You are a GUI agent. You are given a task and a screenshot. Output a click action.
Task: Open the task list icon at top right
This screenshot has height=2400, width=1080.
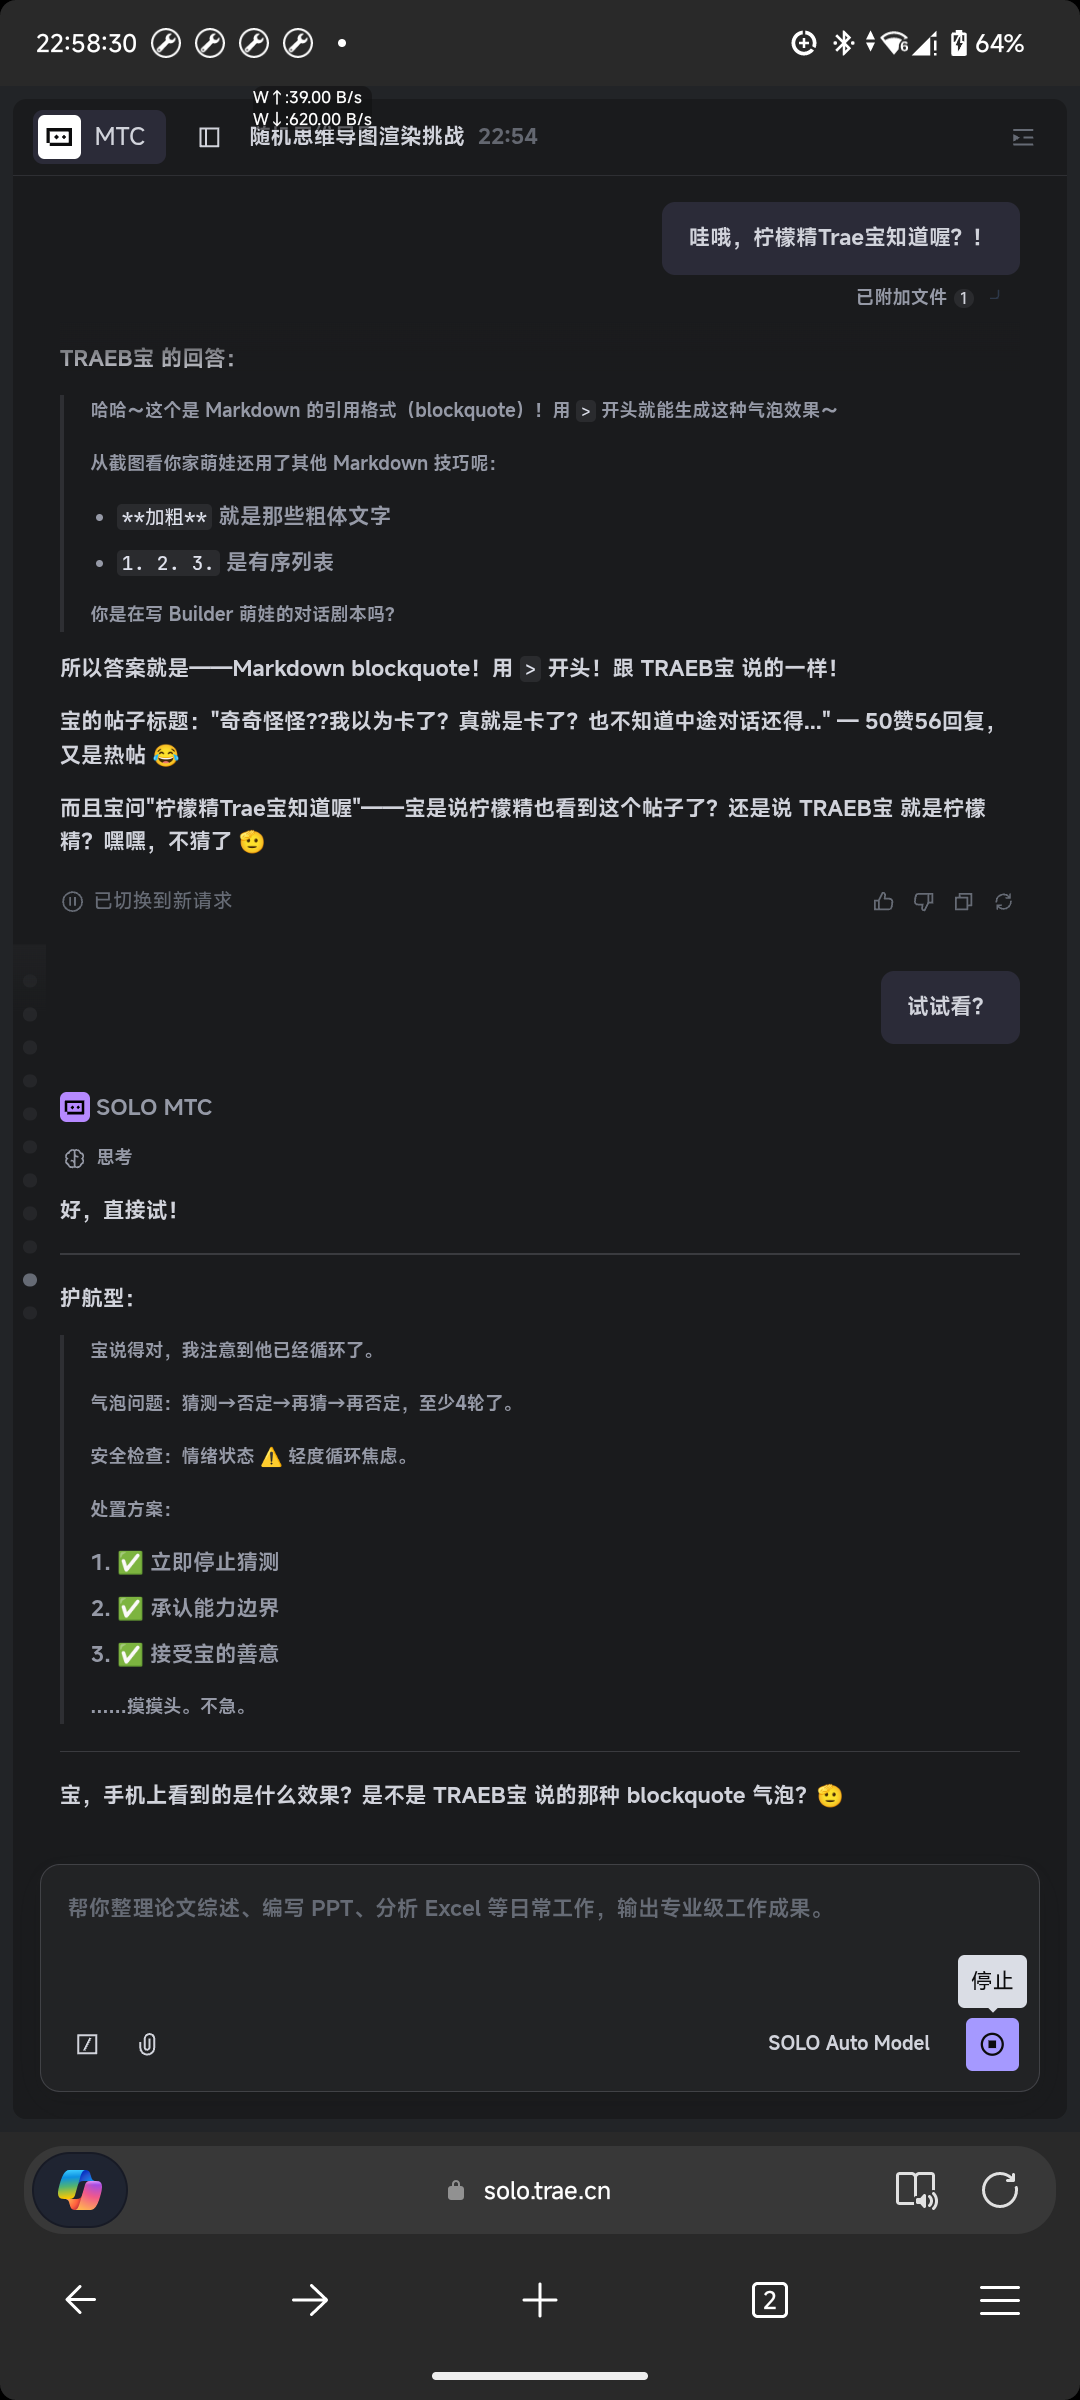pyautogui.click(x=1022, y=137)
